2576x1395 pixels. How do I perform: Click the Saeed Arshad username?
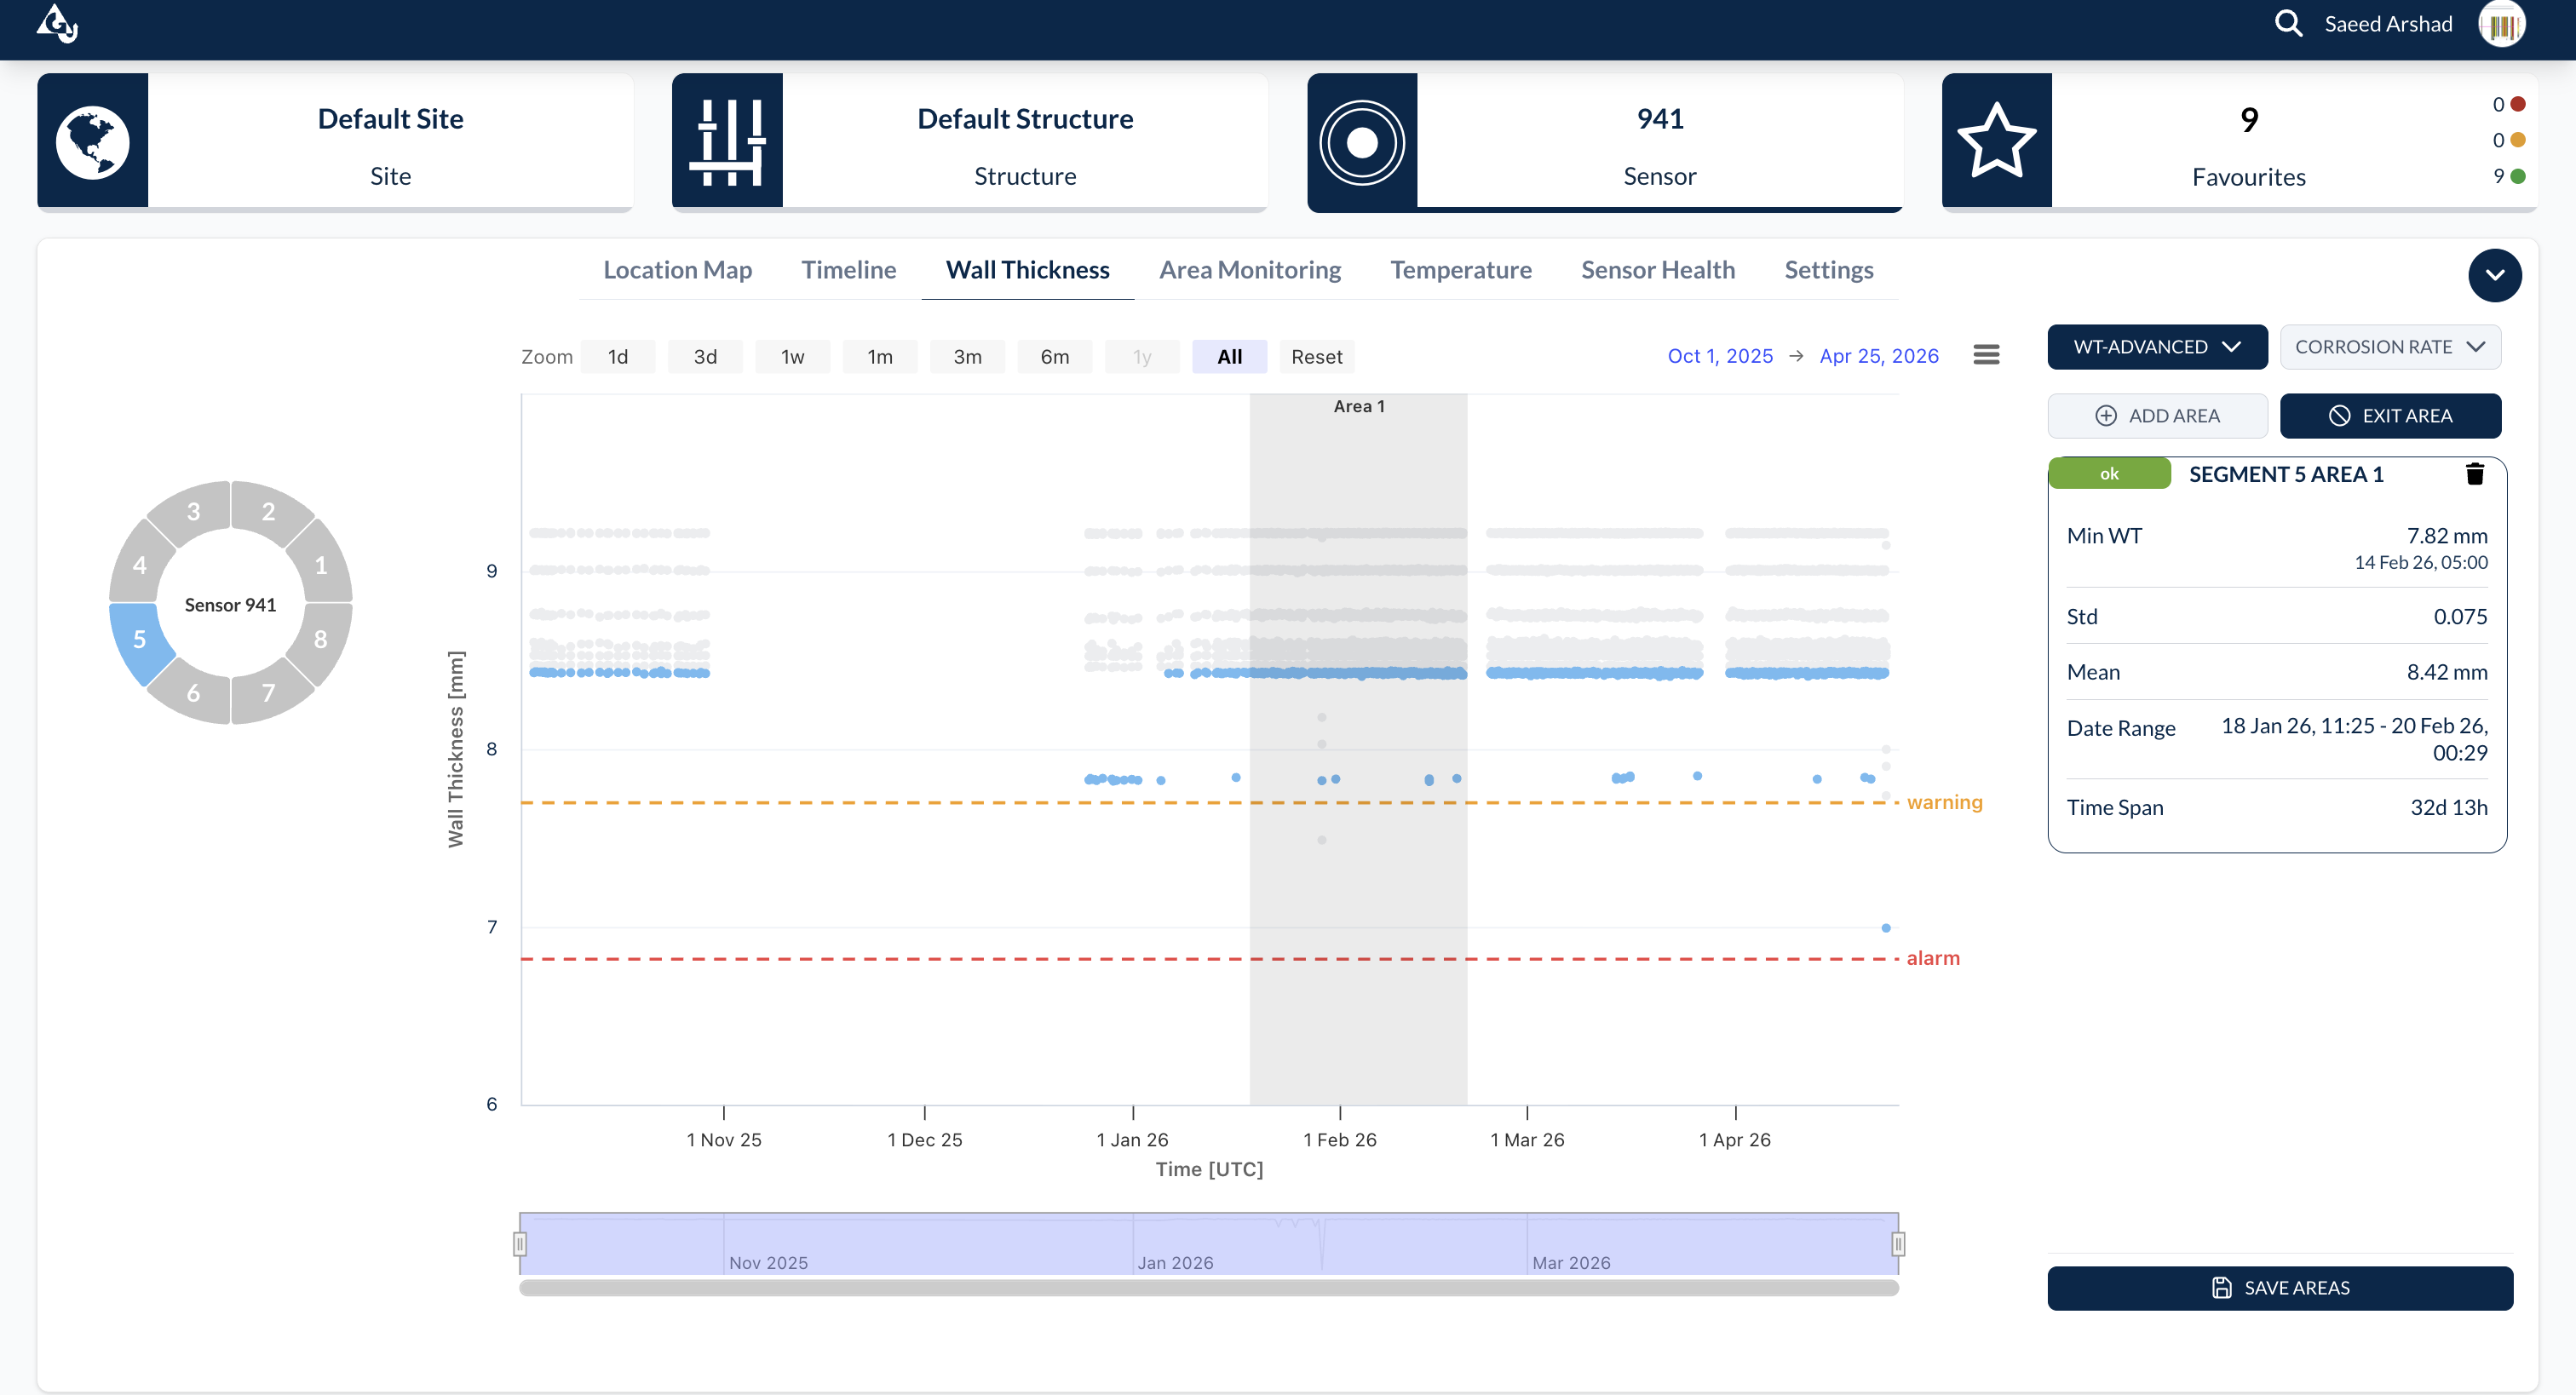(x=2388, y=24)
